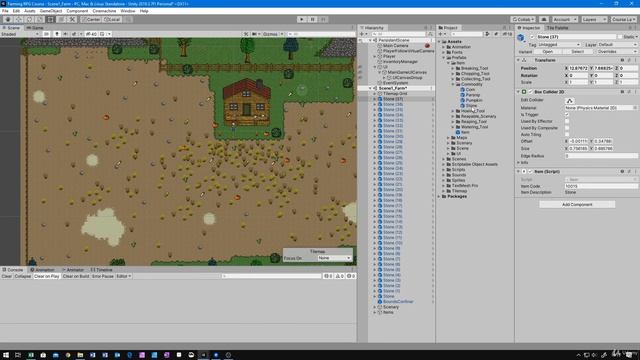Image resolution: width=640 pixels, height=360 pixels.
Task: Select the Rotate tool in toolbar
Action: [x=29, y=19]
